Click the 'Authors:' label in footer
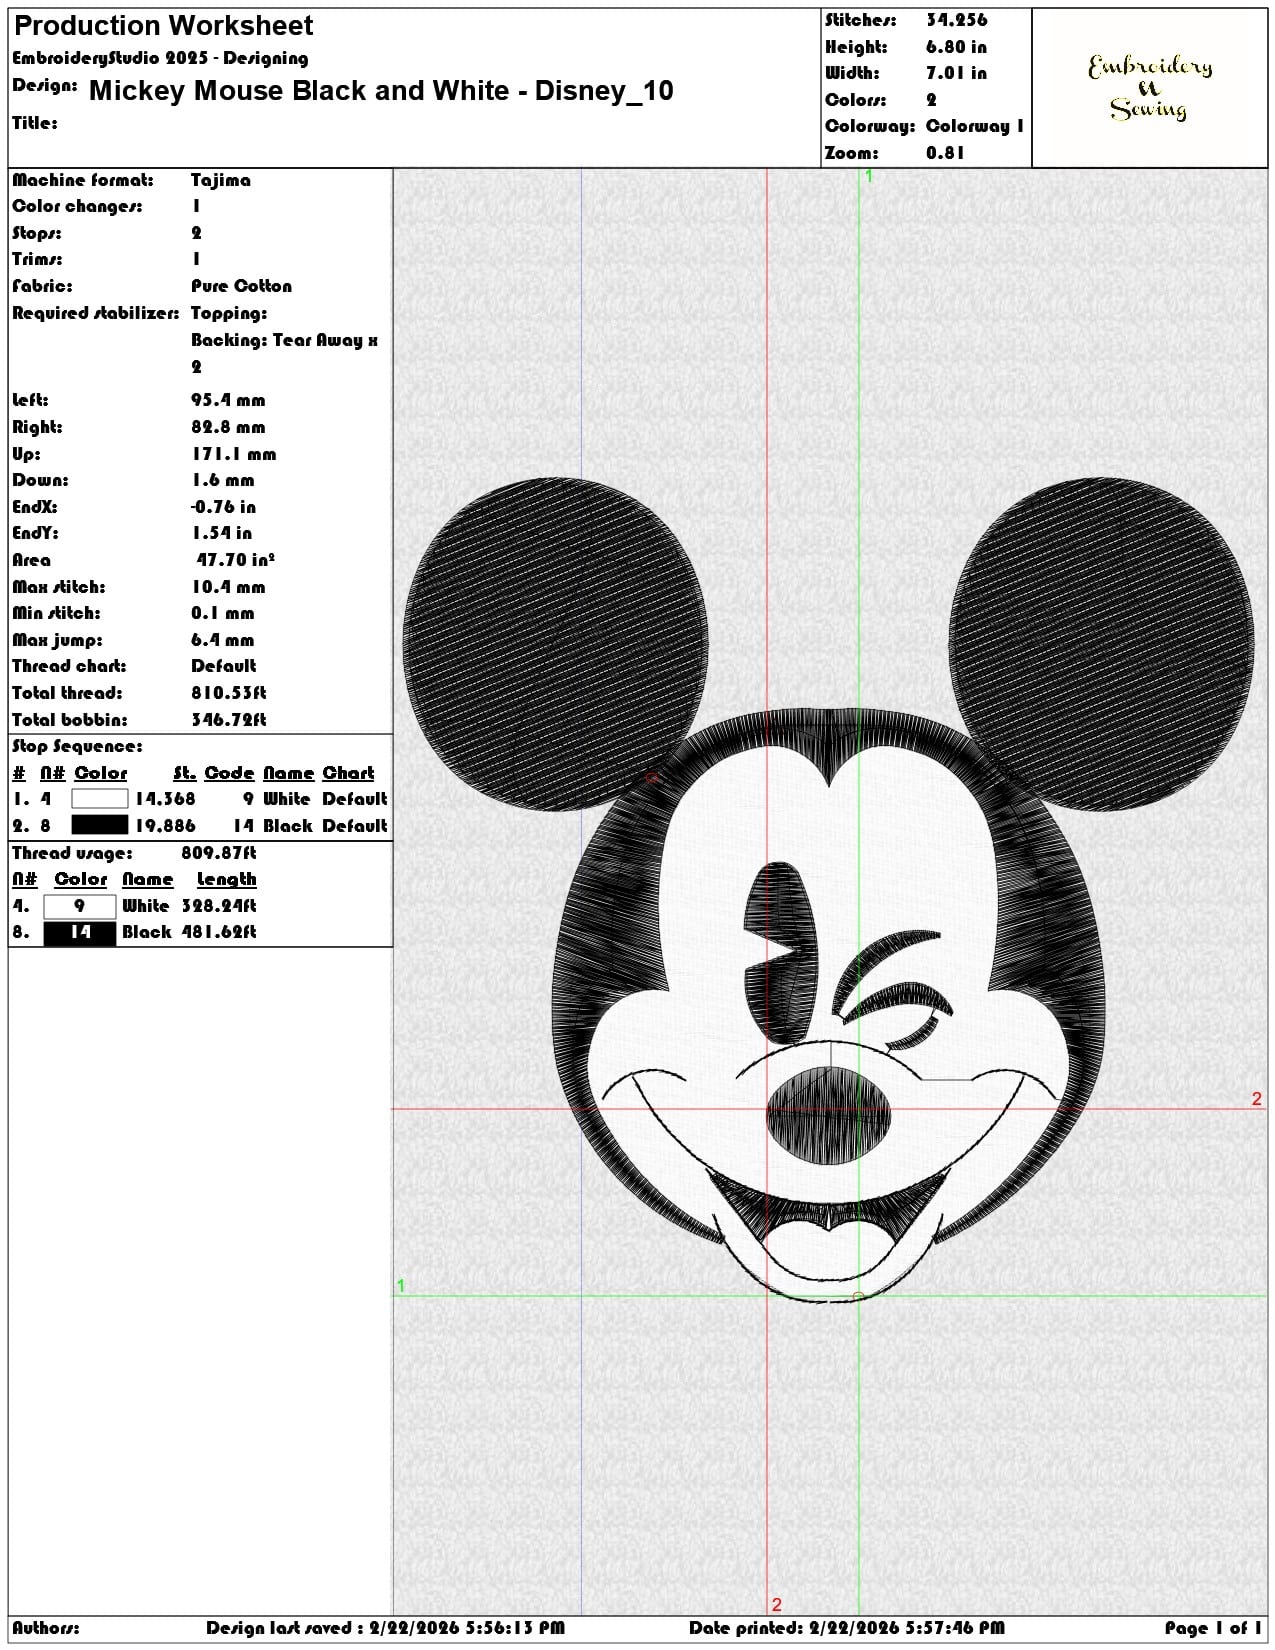Viewport: 1275px width, 1650px height. pos(46,1628)
